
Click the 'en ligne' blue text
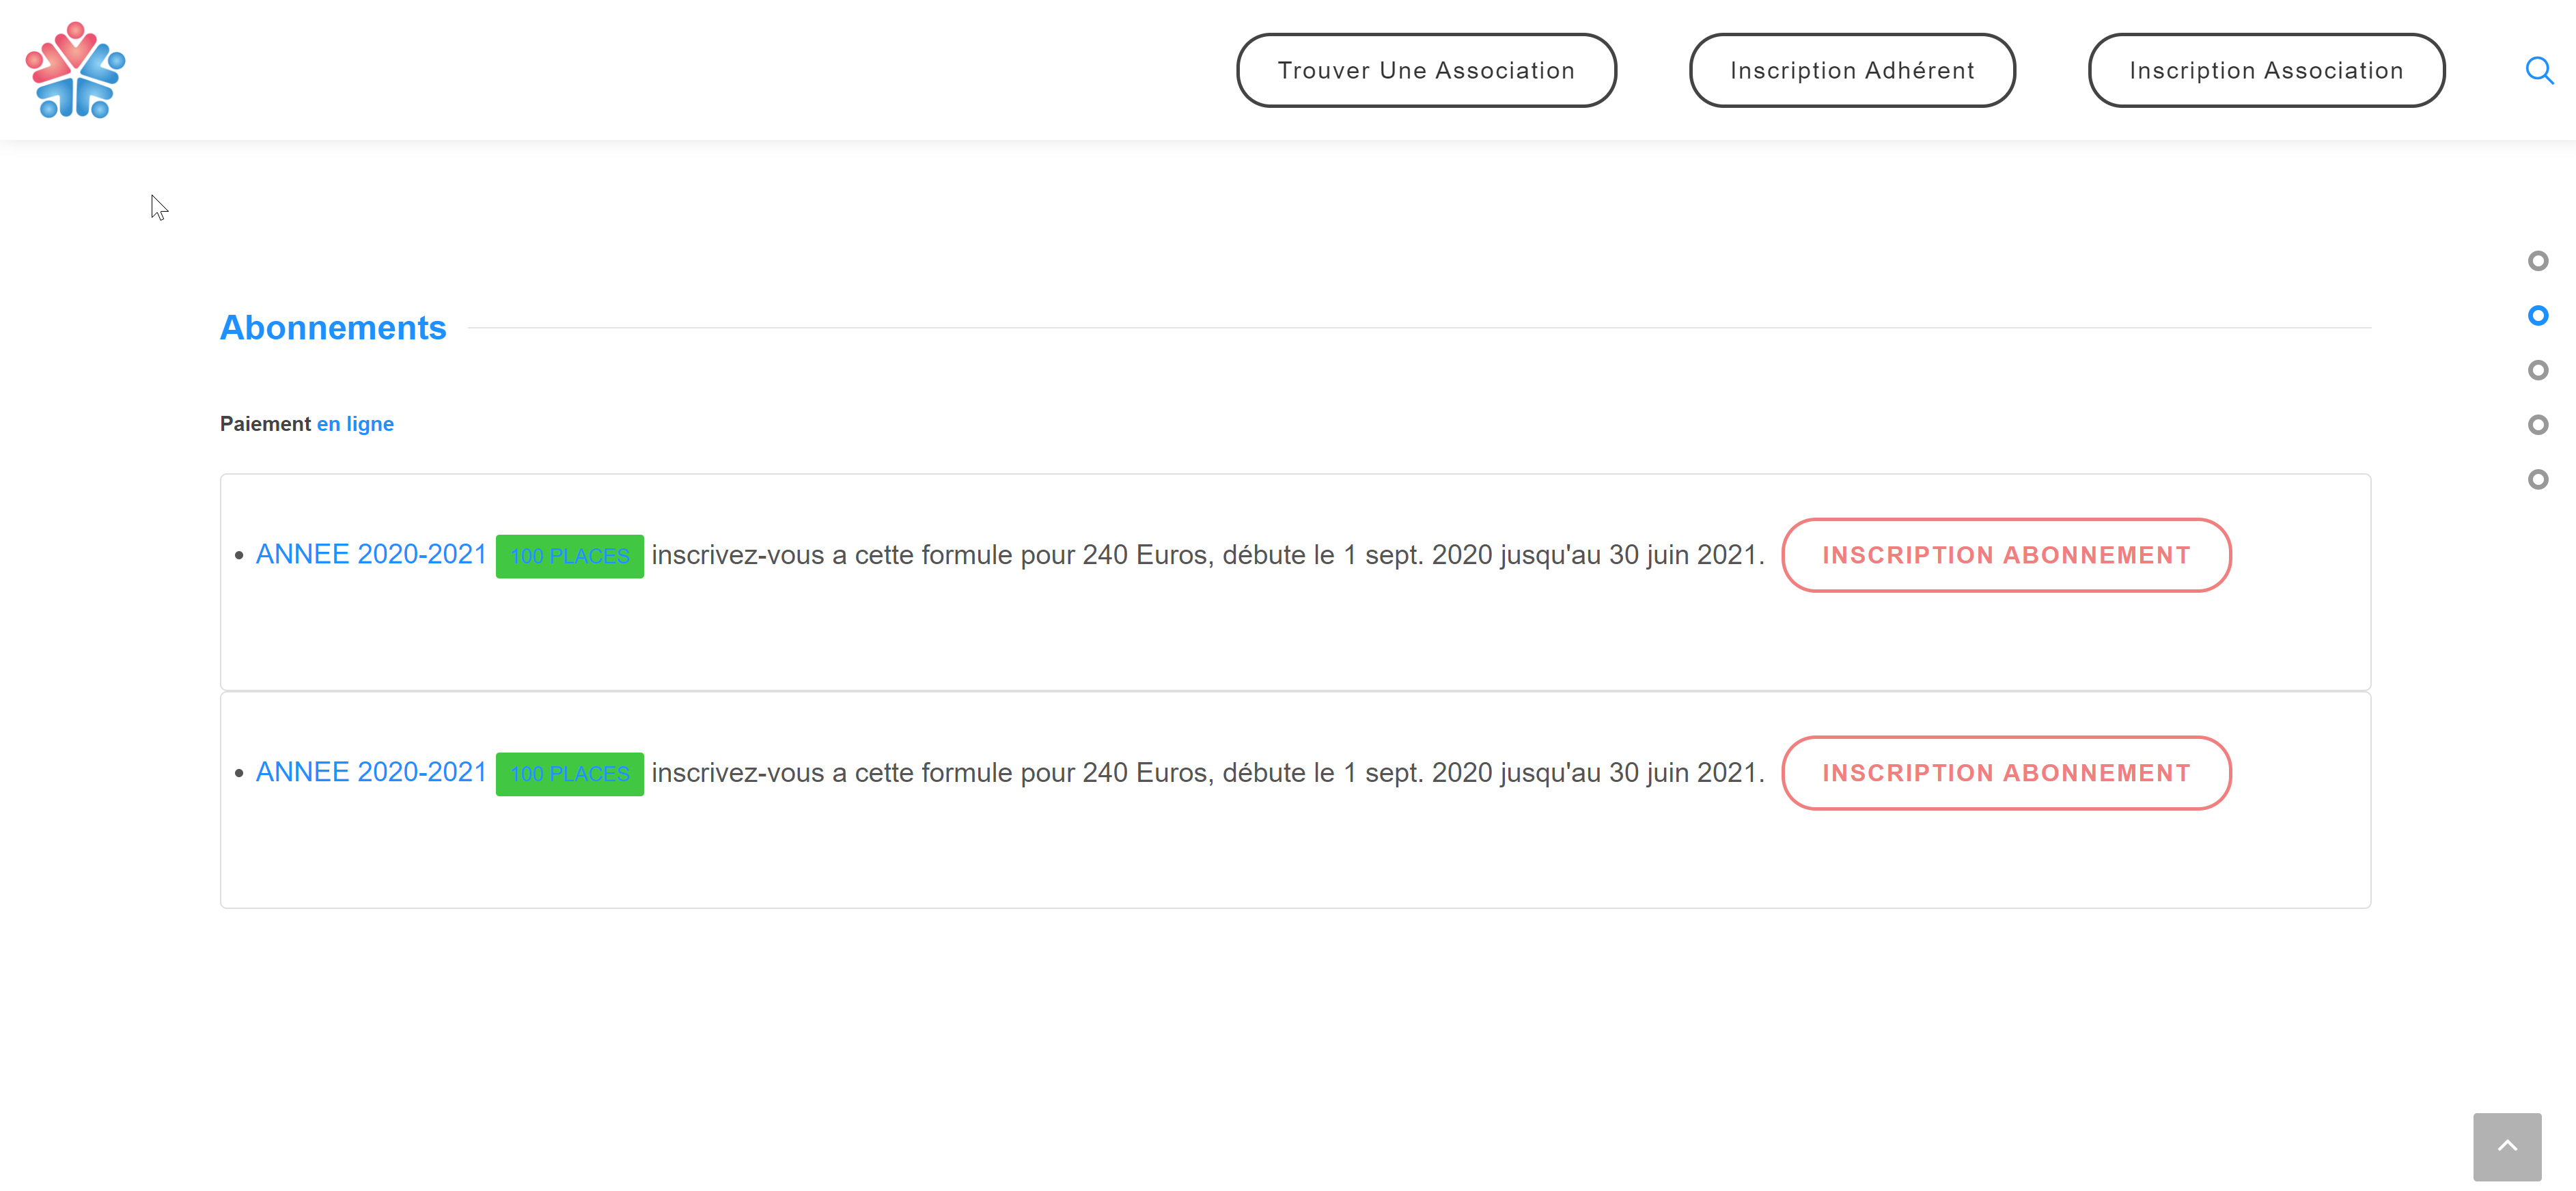tap(355, 424)
